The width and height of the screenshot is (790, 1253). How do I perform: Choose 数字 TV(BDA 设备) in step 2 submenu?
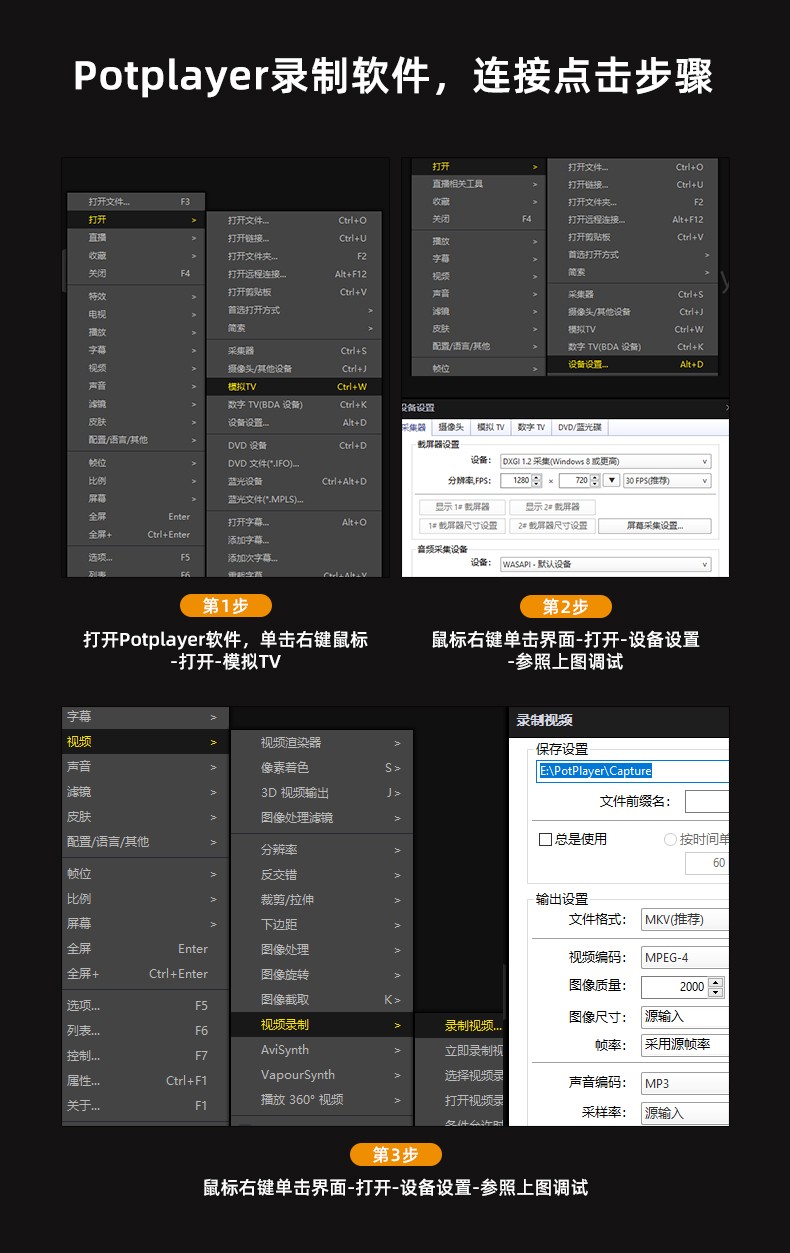click(634, 347)
